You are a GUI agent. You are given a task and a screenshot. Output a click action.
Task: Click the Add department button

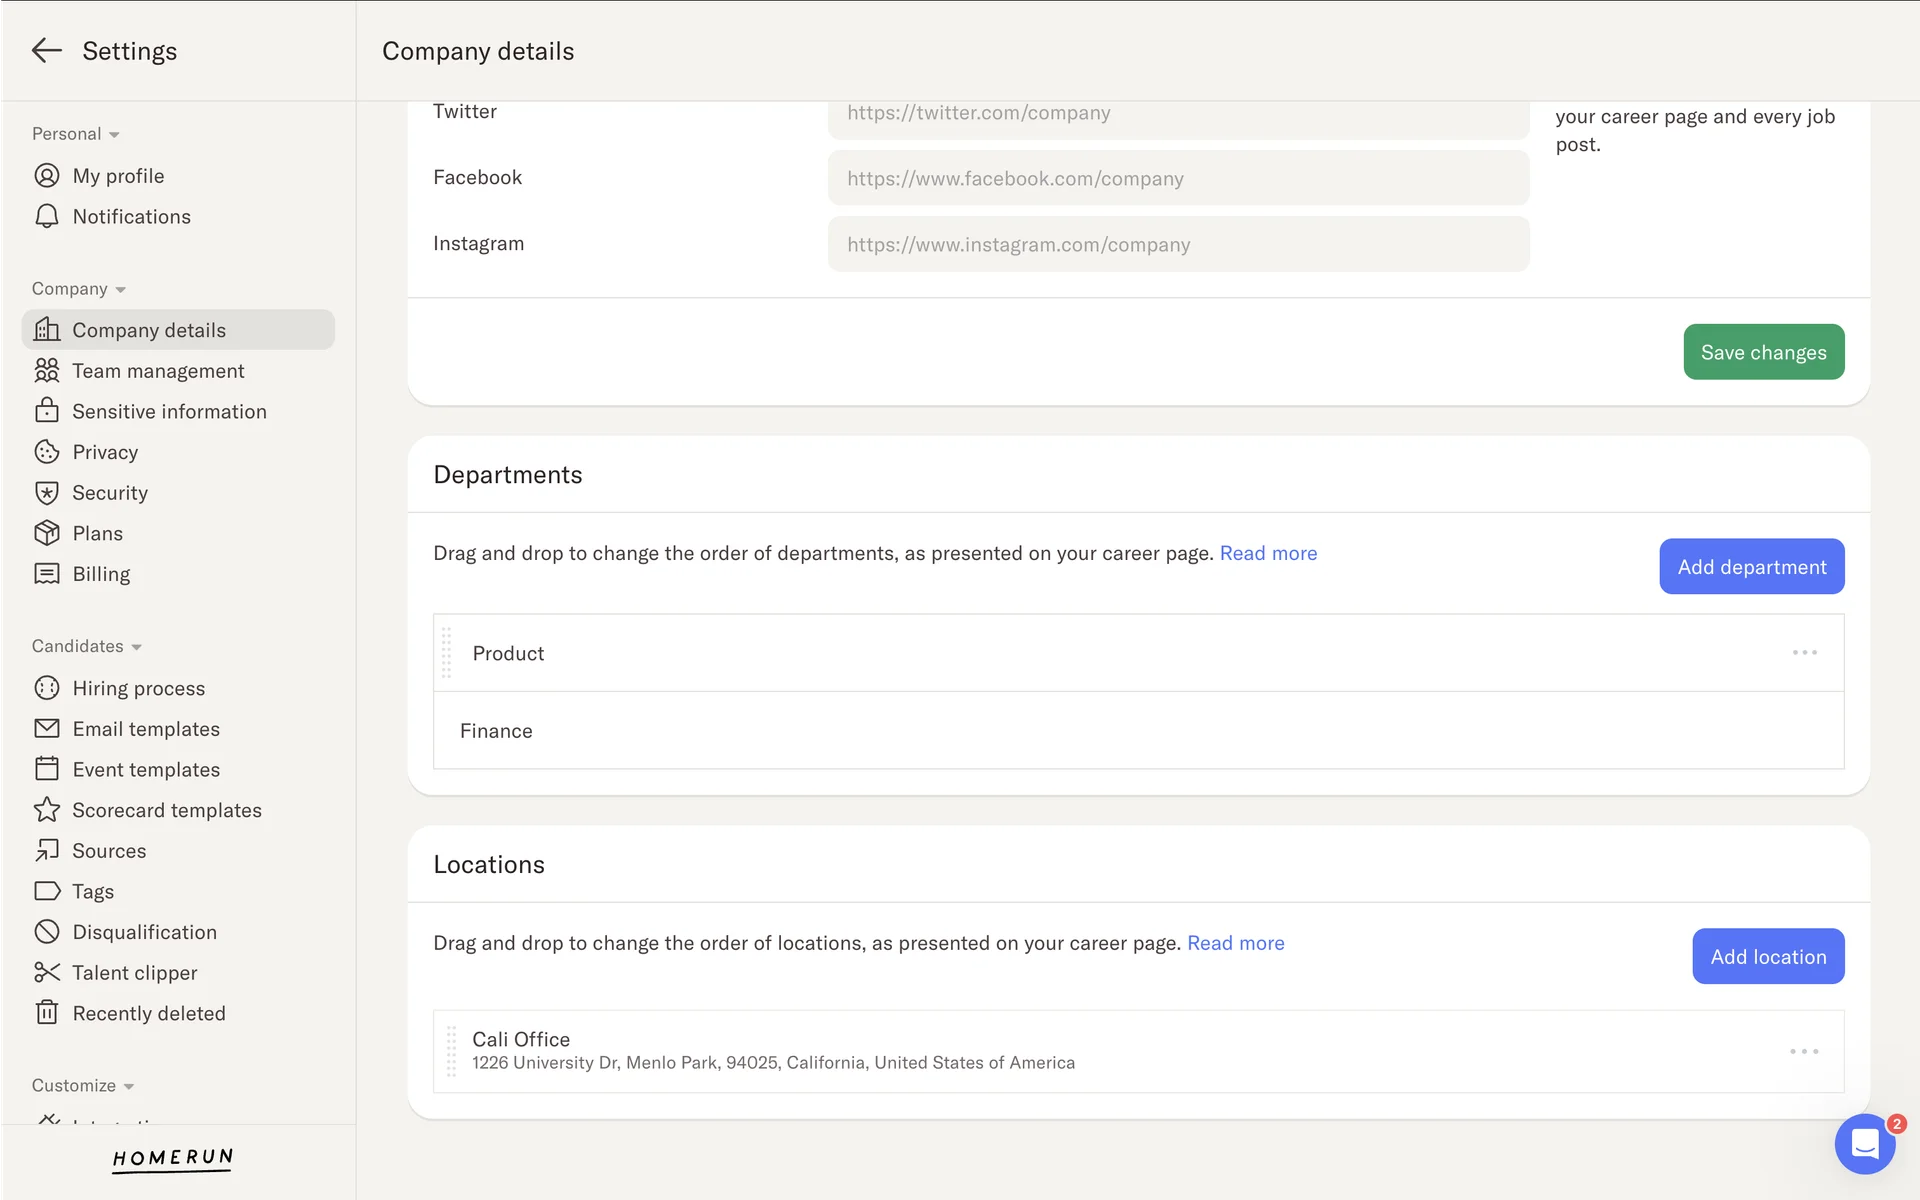pyautogui.click(x=1751, y=567)
